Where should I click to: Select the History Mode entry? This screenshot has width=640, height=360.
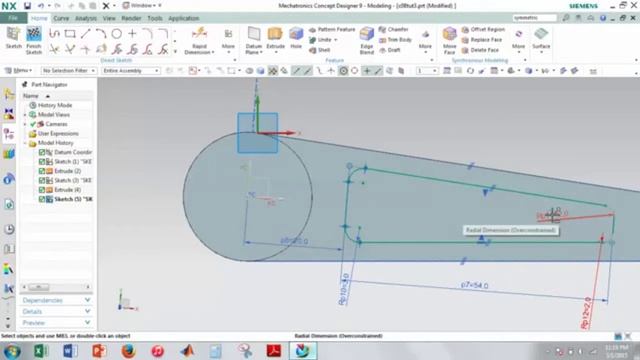(55, 105)
